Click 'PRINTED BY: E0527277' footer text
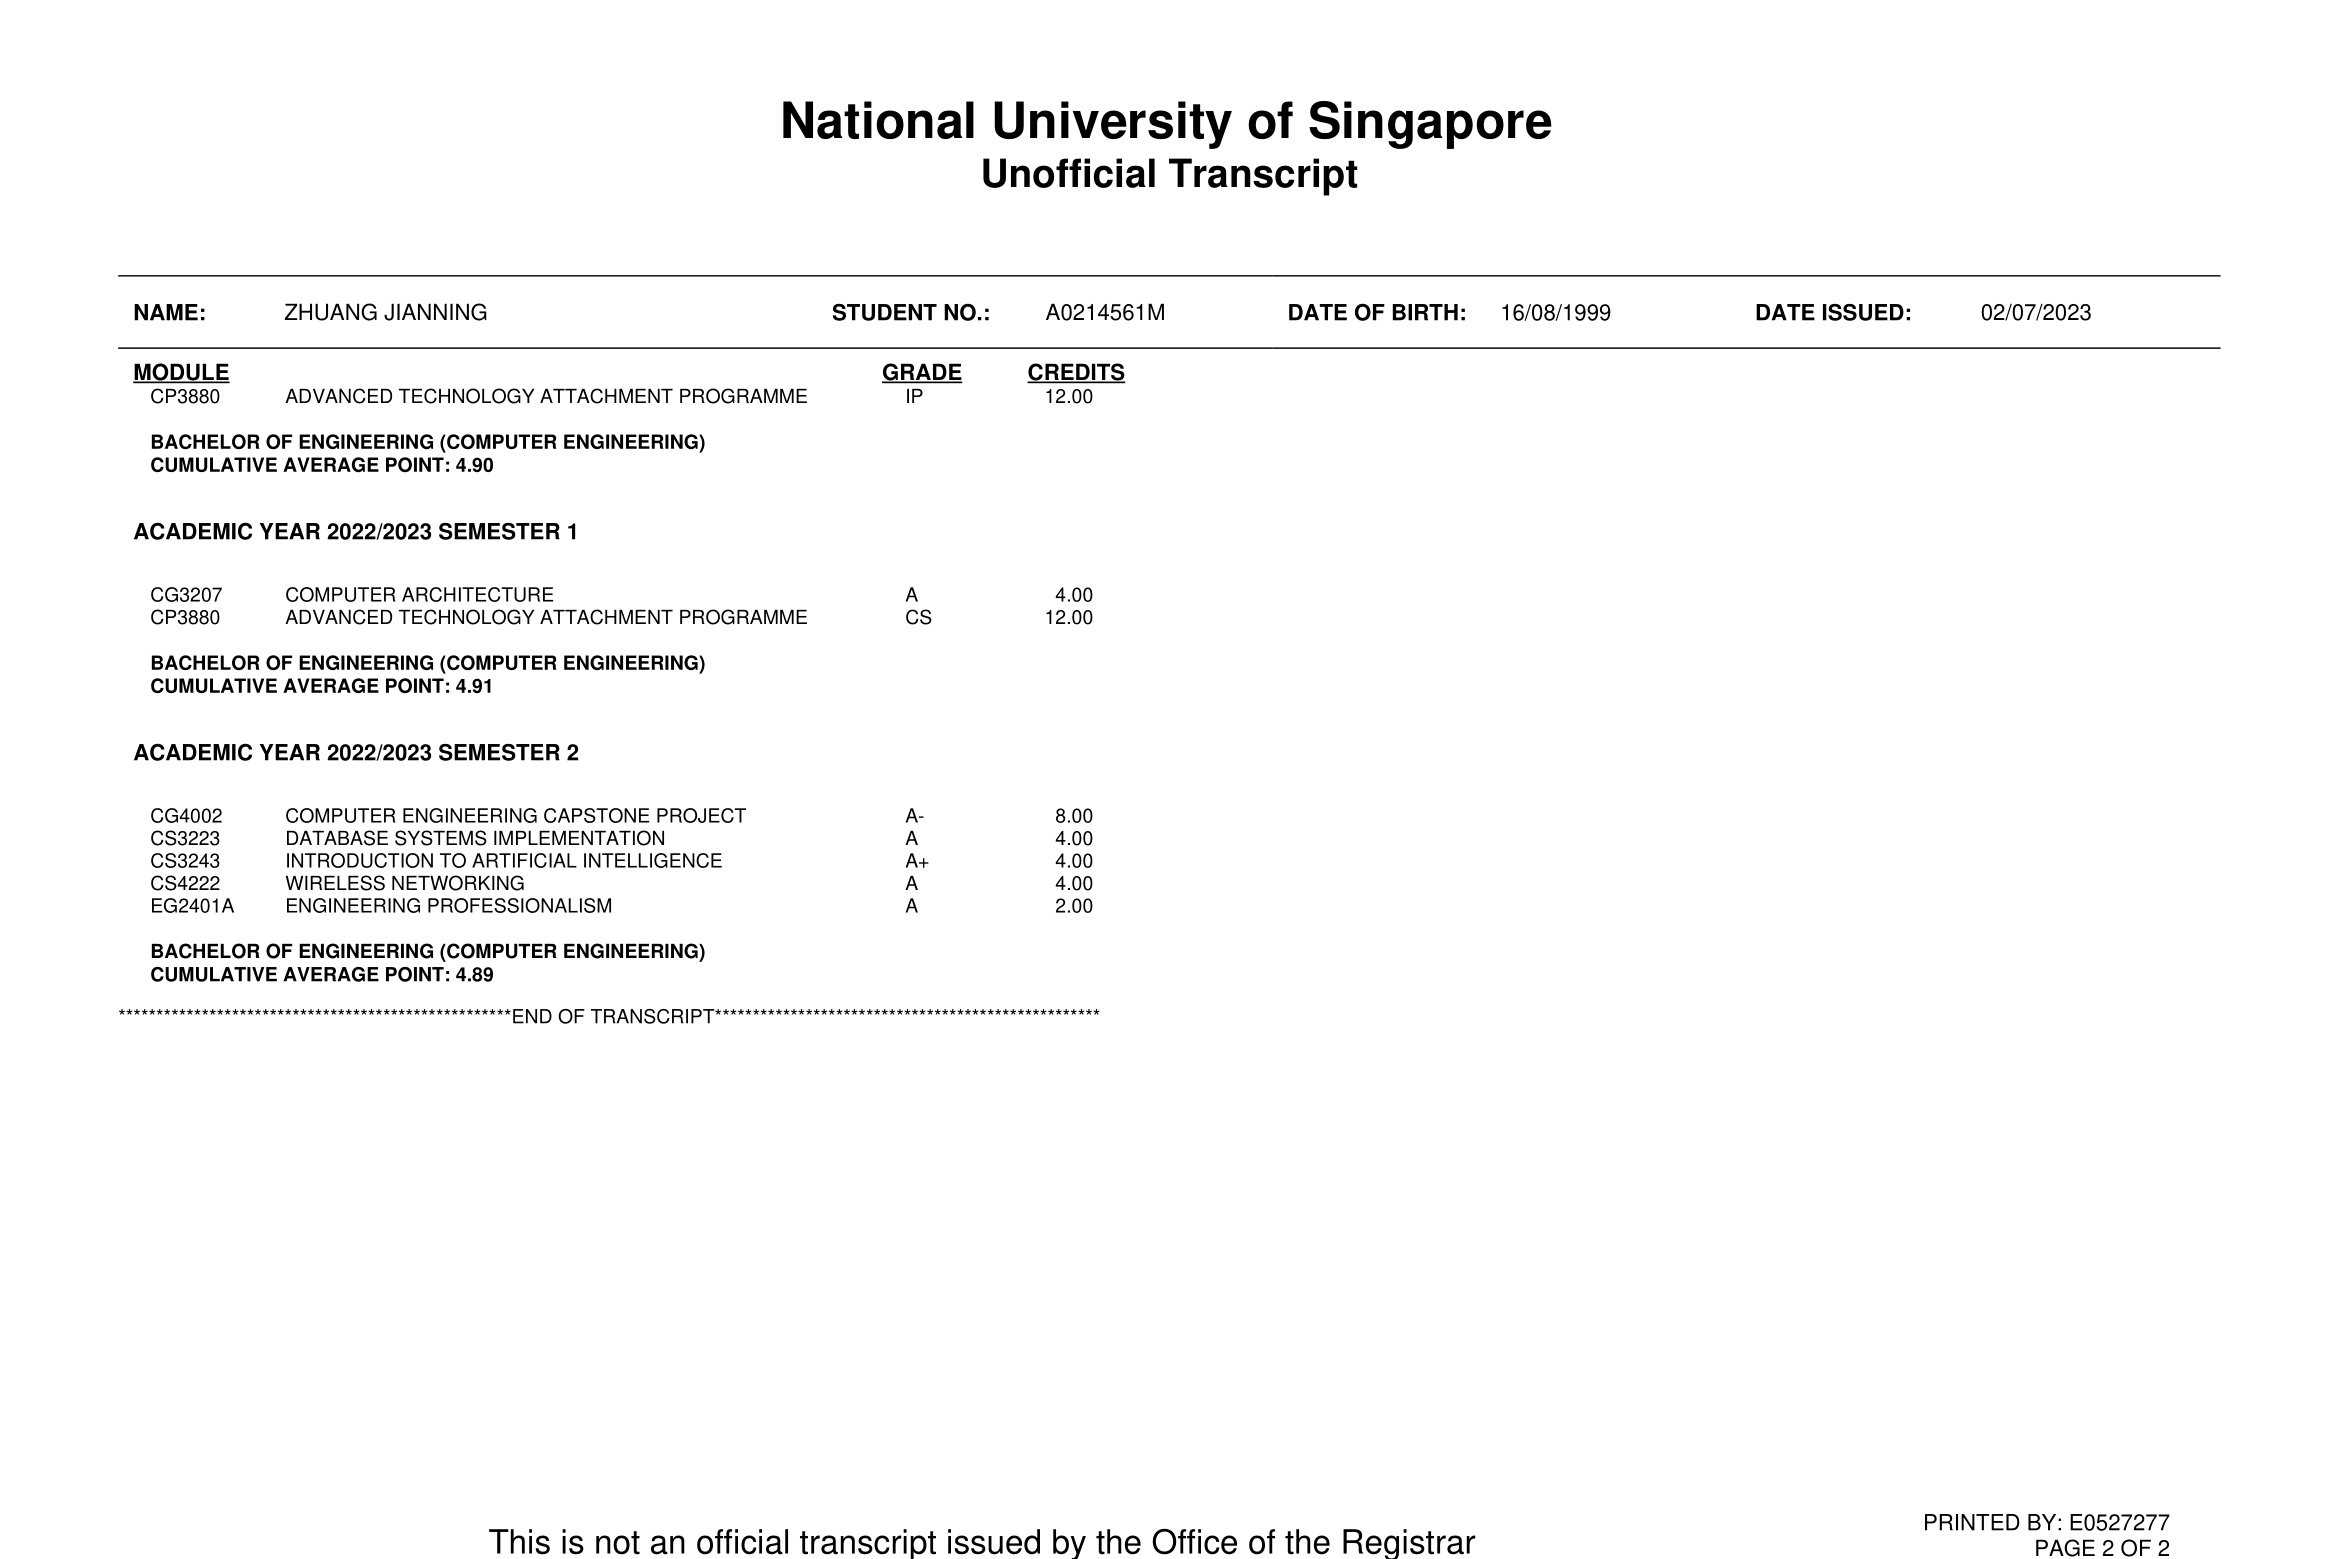Screen dimensions: 2339x1559 pos(2046,1523)
